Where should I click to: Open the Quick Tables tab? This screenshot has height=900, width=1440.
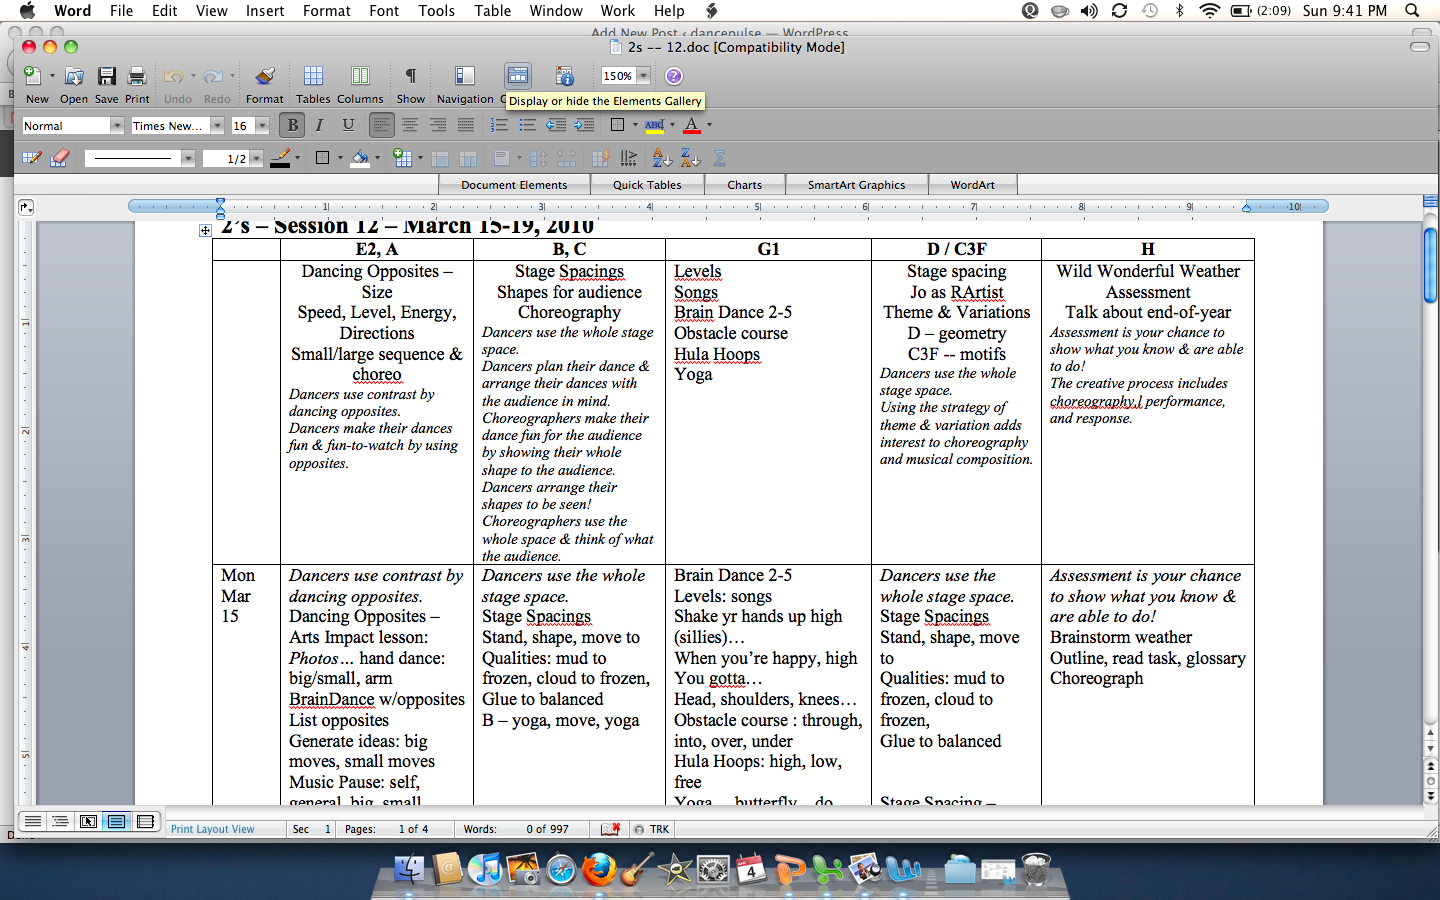647,185
